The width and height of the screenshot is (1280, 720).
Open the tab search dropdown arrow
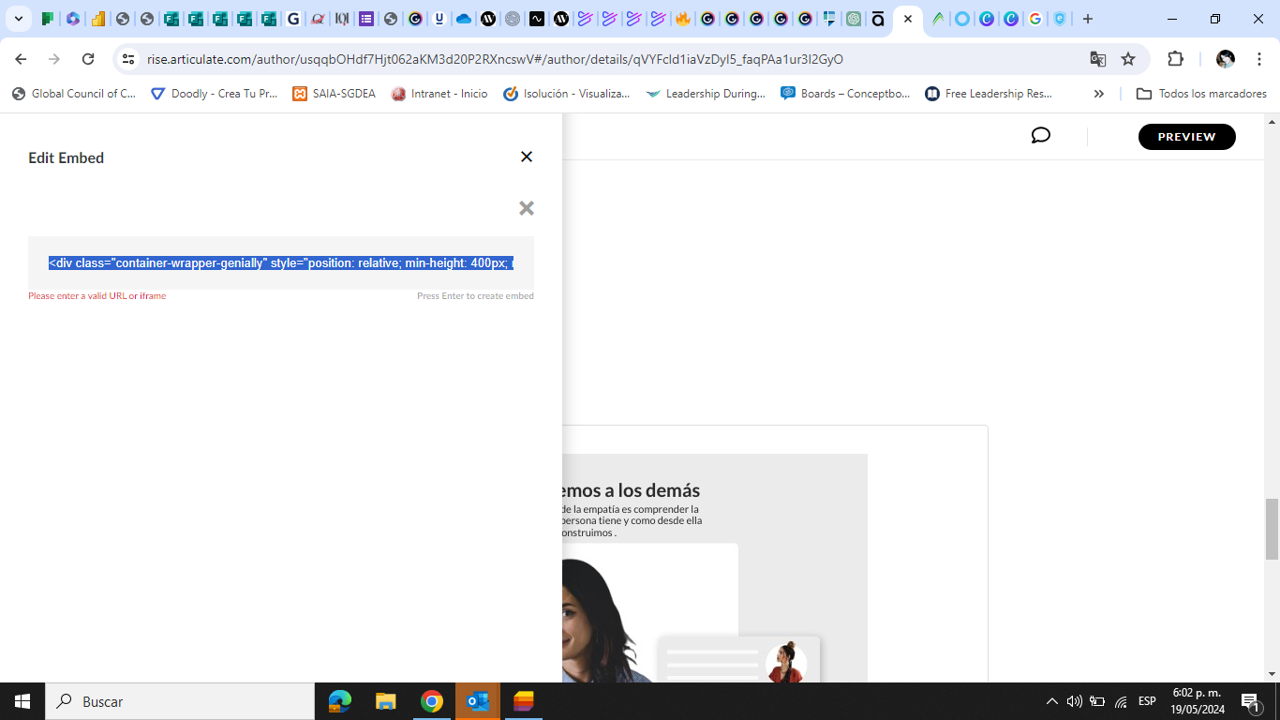(18, 19)
